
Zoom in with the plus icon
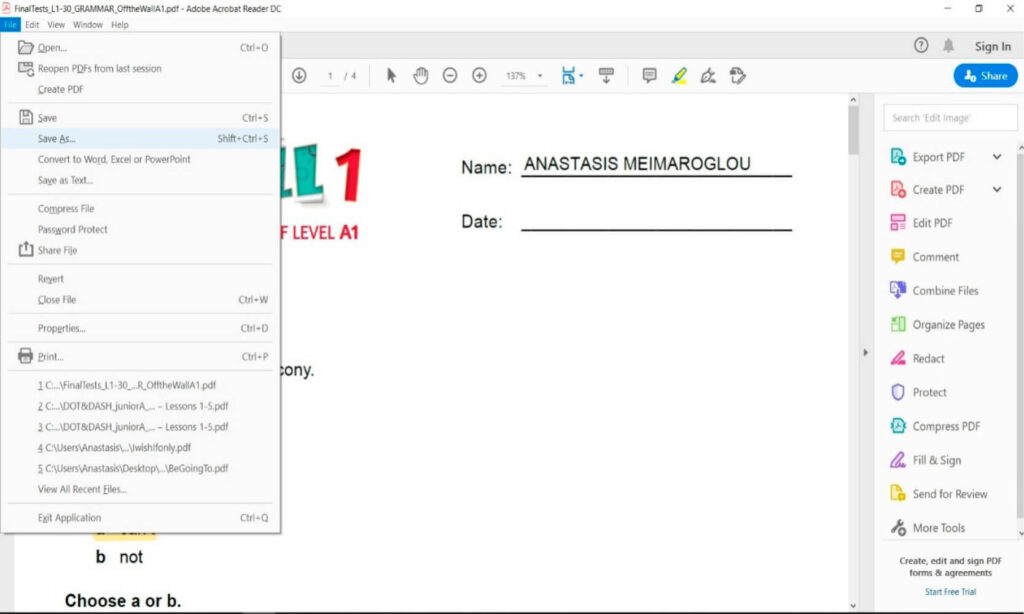[479, 76]
